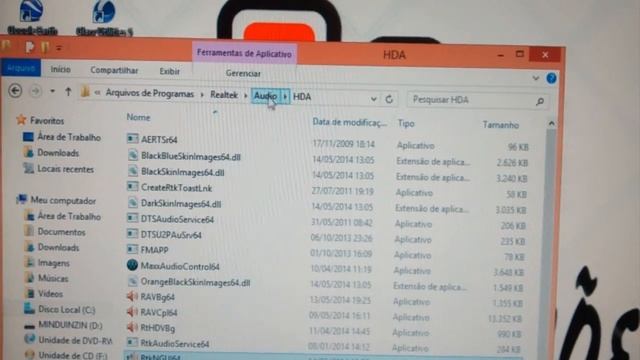The width and height of the screenshot is (640, 360).
Task: Select OrangeBlackSkinImages64.dll file icon
Action: [x=133, y=281]
